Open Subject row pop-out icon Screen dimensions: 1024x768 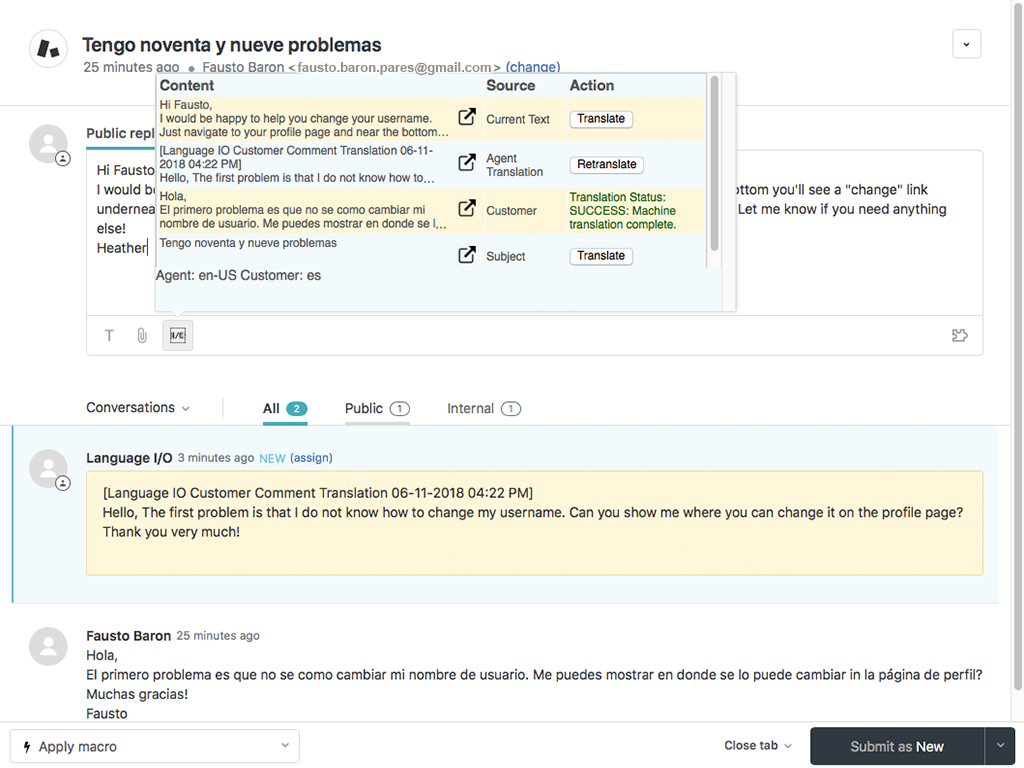coord(466,255)
